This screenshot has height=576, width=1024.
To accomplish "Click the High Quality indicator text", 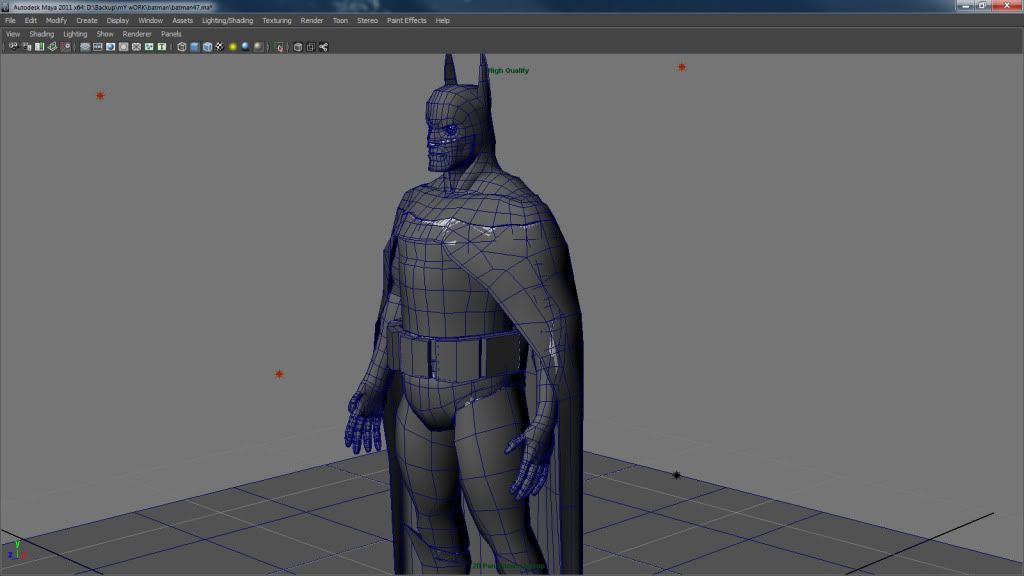I will [508, 70].
